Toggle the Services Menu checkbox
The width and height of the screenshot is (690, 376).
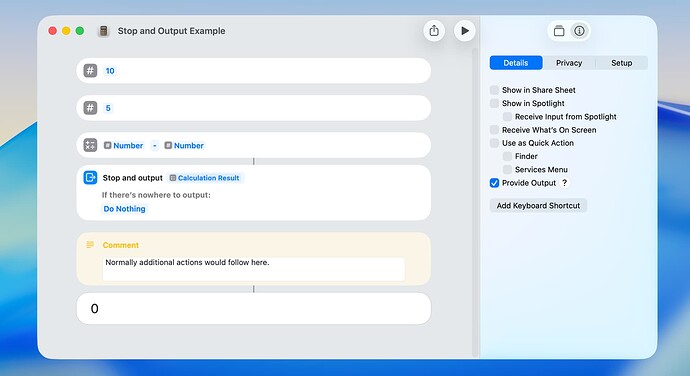tap(507, 170)
